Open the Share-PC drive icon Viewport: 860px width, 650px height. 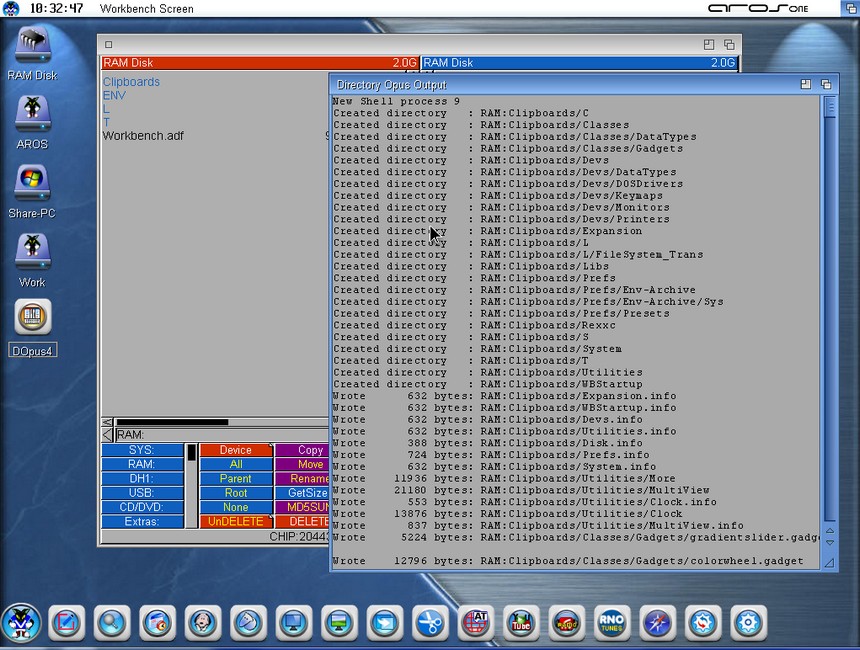pyautogui.click(x=32, y=185)
